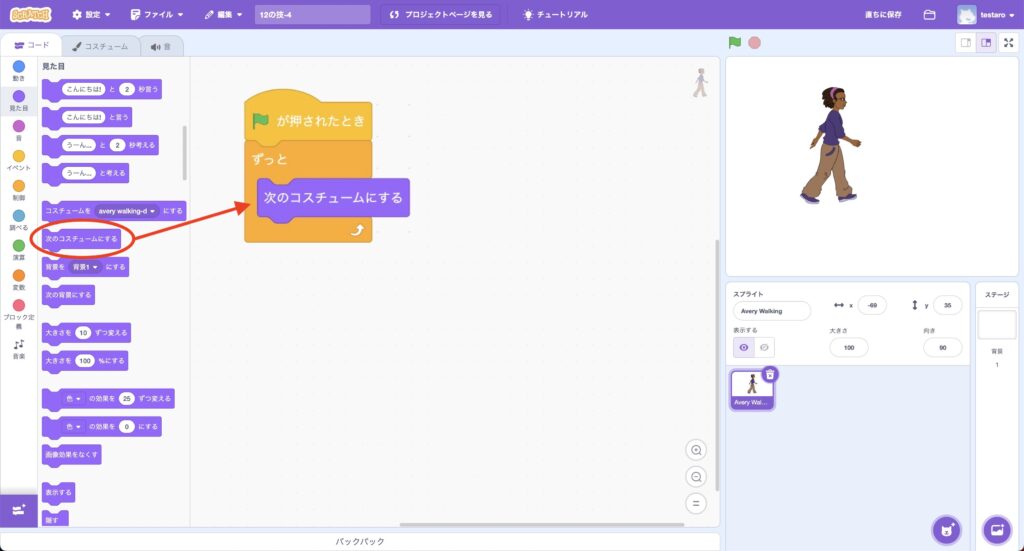The image size is (1024, 551).
Task: Enter full screen stage mode
Action: 1009,43
